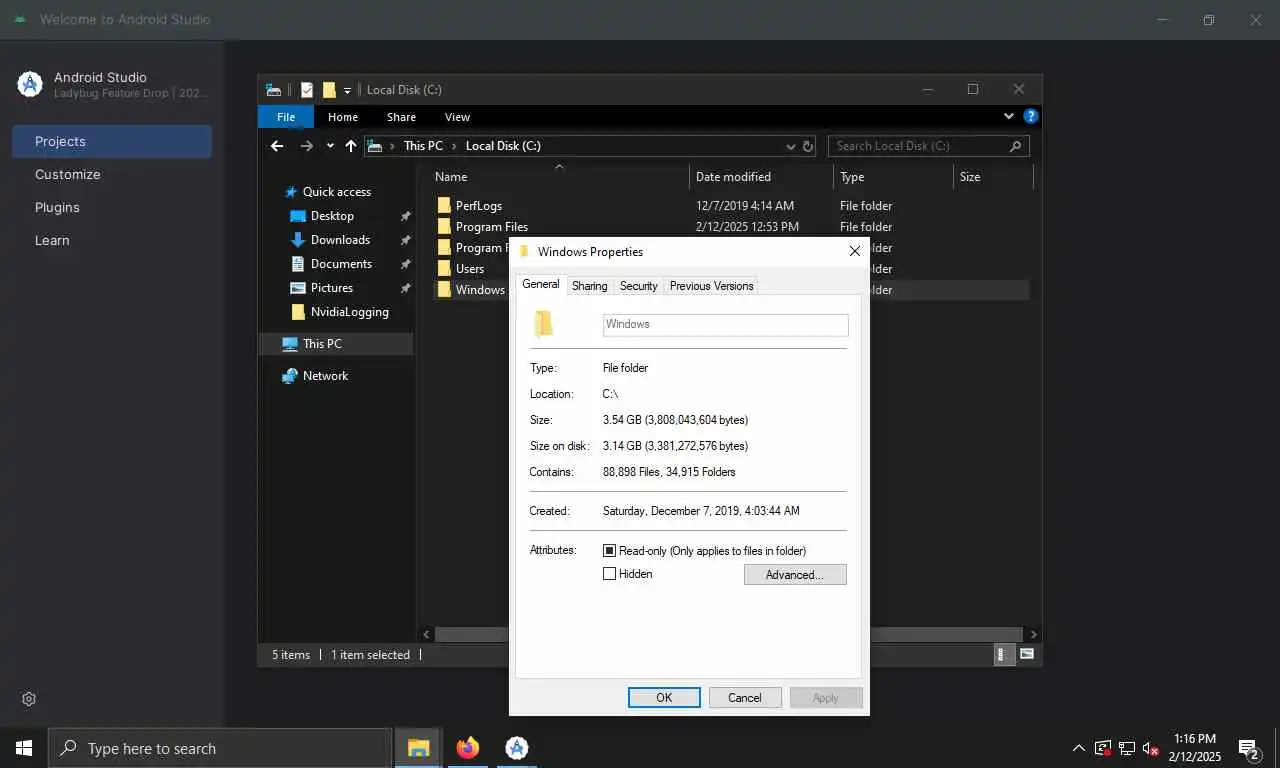Launch Firefox from taskbar
The width and height of the screenshot is (1280, 768).
(467, 748)
